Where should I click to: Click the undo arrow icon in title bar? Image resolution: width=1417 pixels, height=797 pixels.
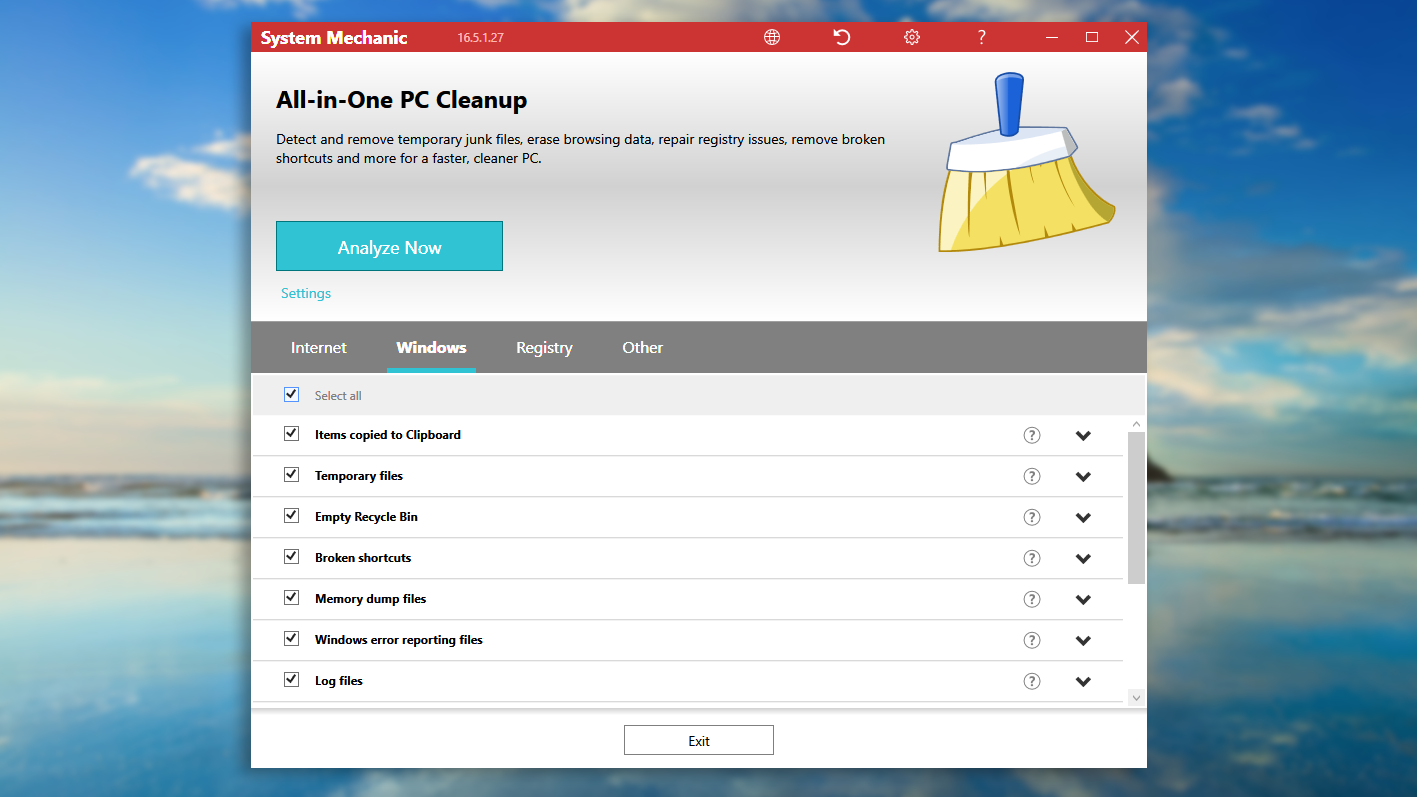click(x=842, y=37)
